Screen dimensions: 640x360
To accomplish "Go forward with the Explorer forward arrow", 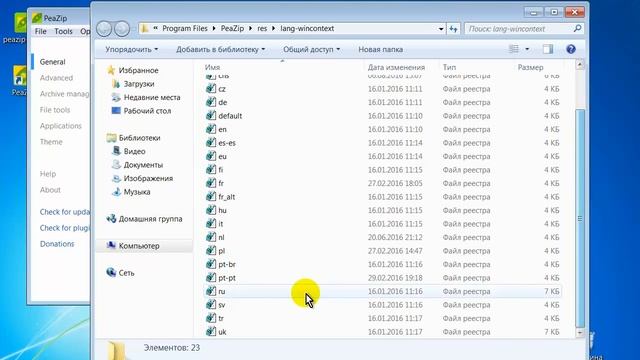I will coord(122,29).
